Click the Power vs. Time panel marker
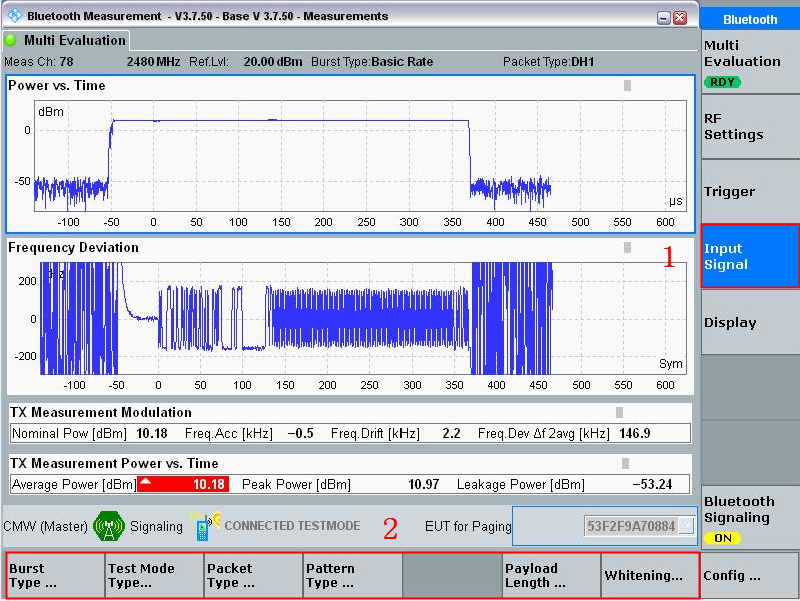 (x=628, y=85)
